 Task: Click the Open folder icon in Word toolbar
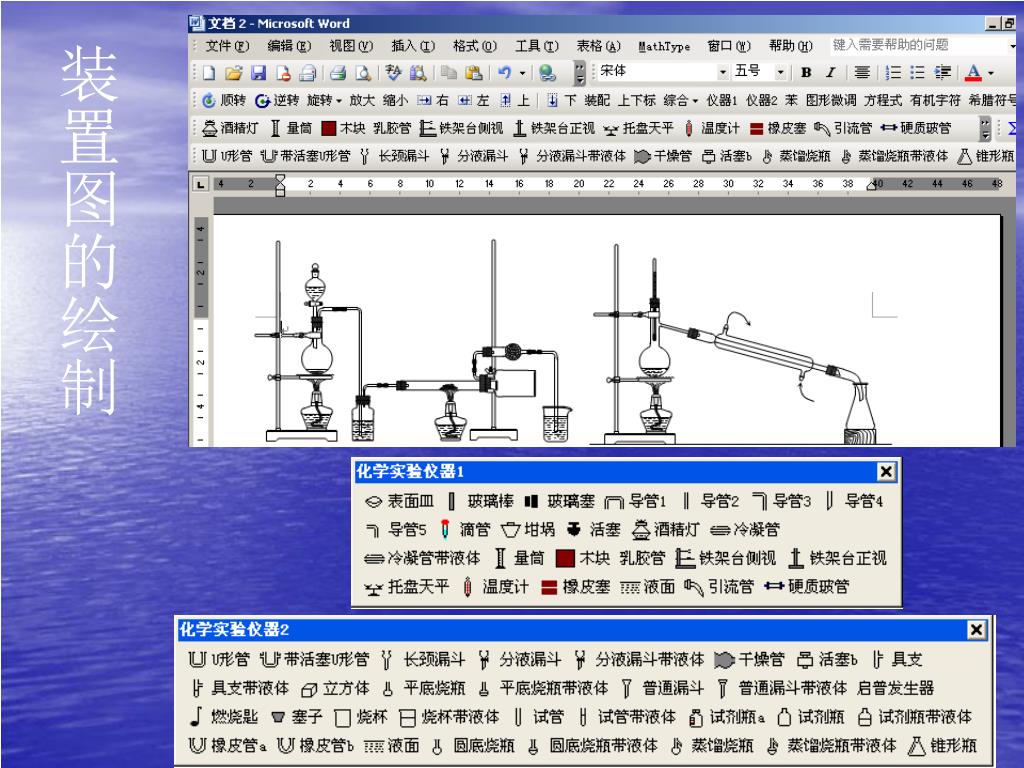pyautogui.click(x=233, y=72)
